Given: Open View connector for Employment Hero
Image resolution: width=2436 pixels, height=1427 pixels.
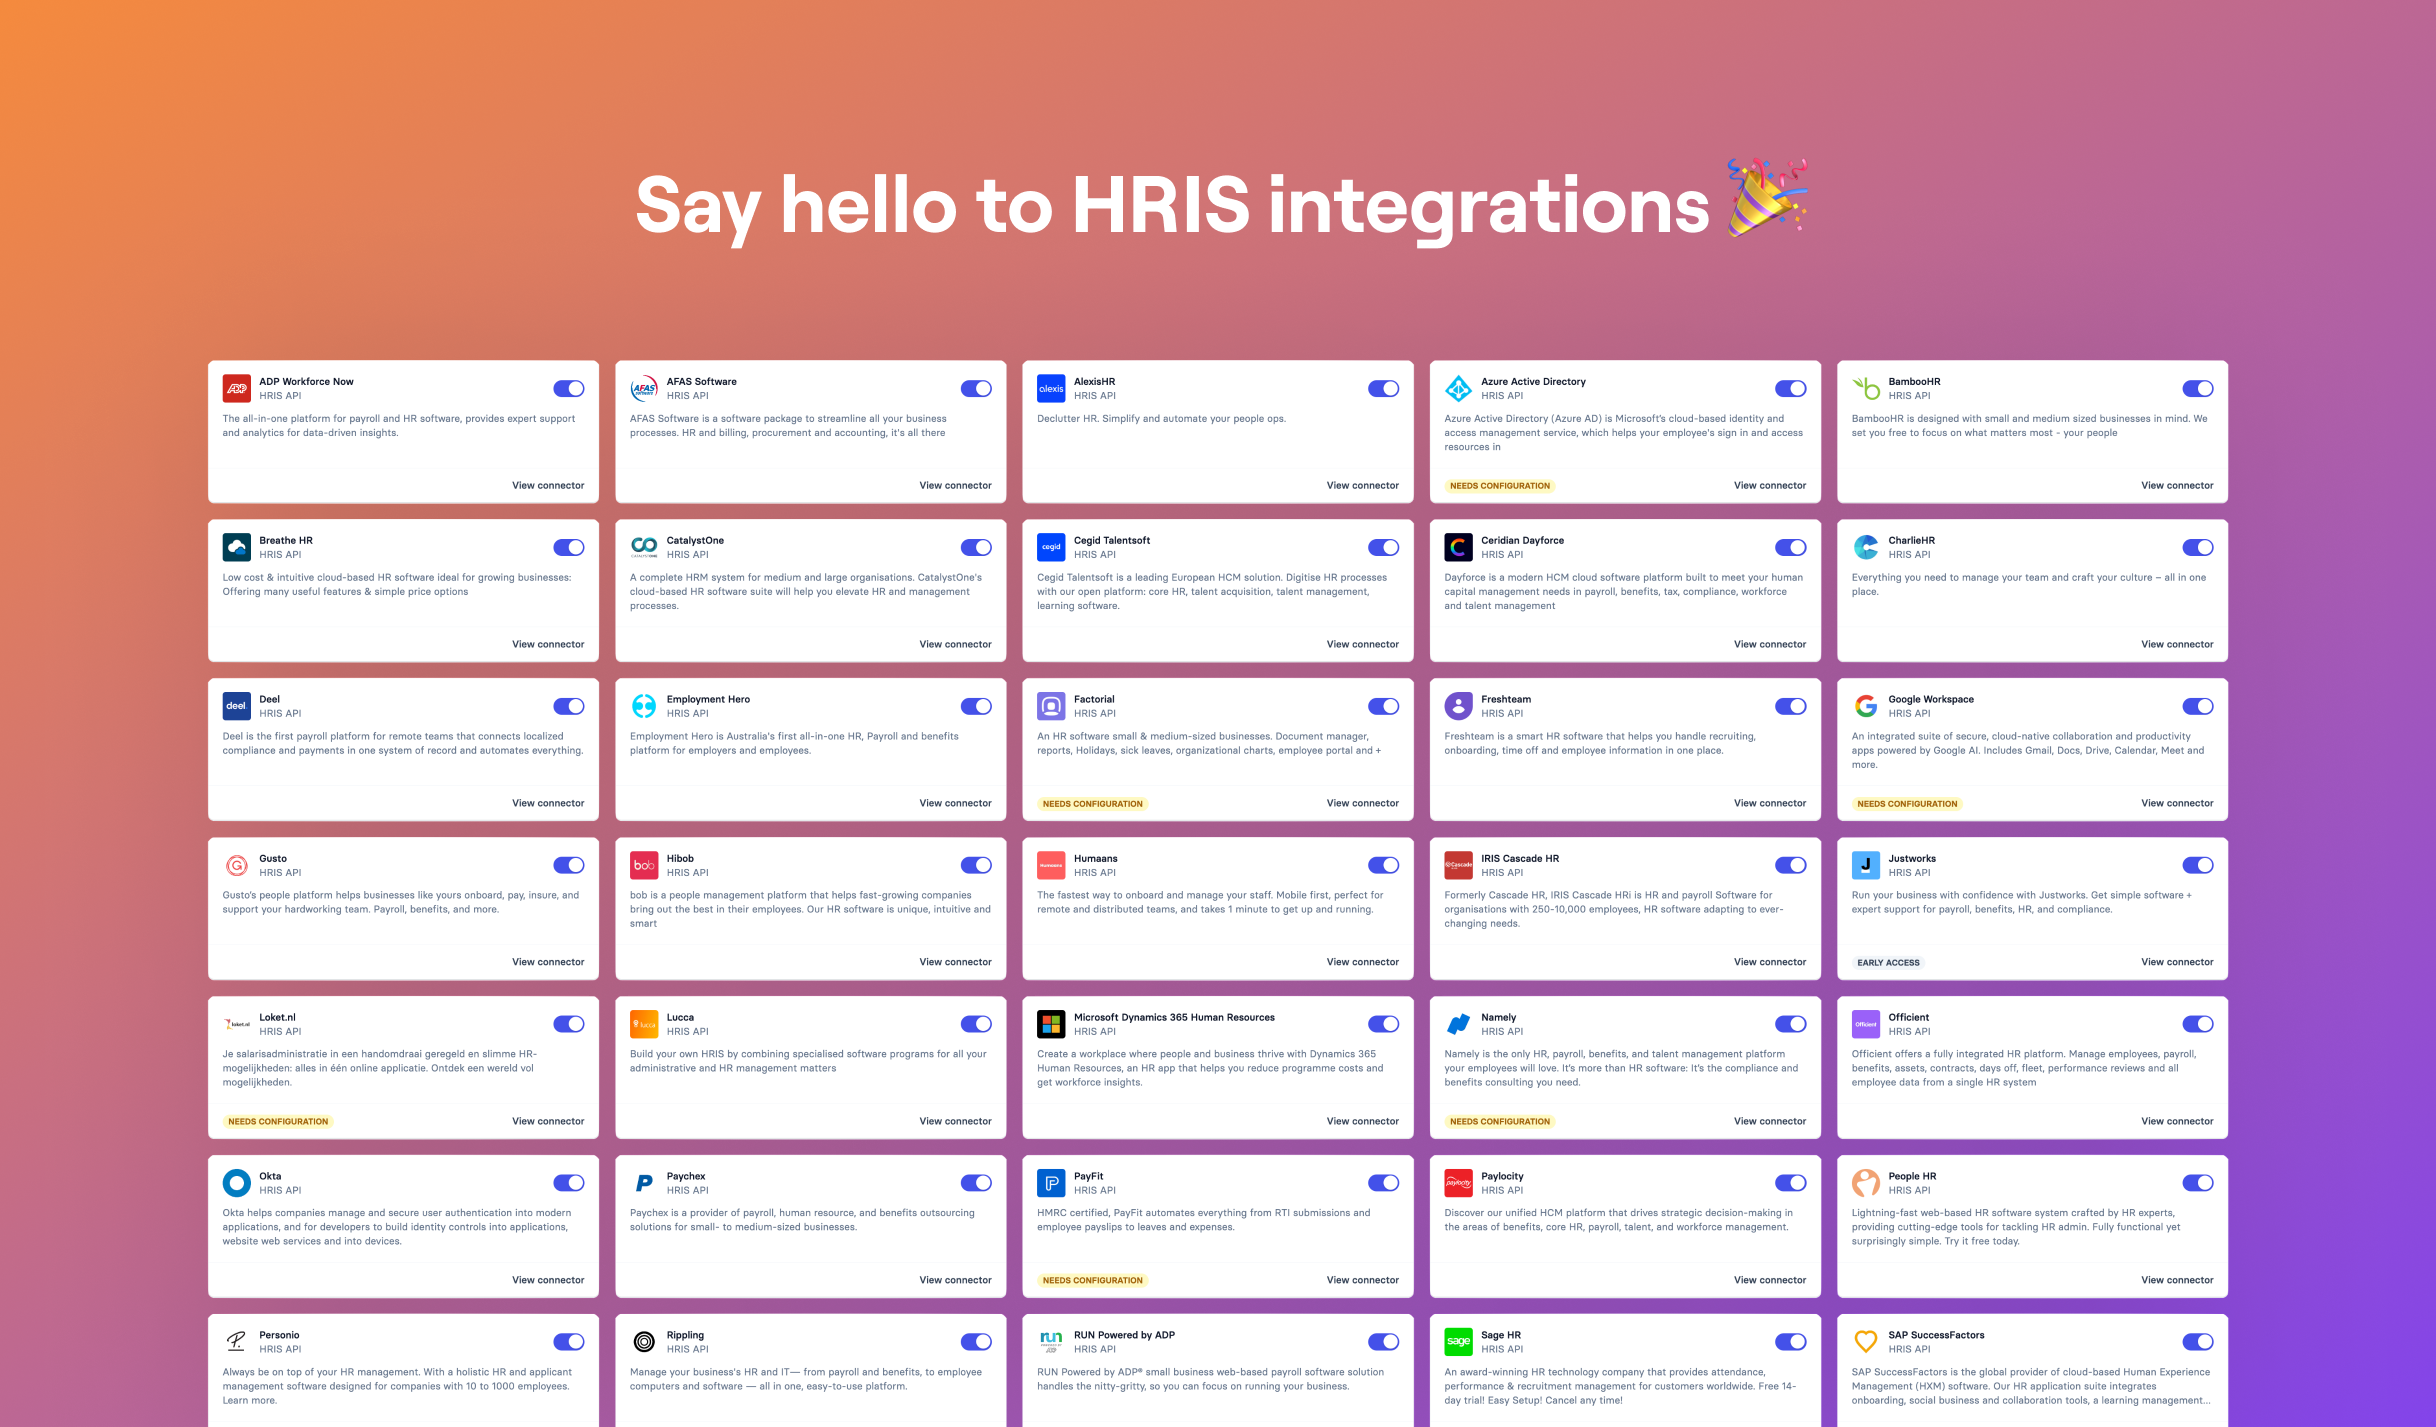Looking at the screenshot, I should pyautogui.click(x=955, y=804).
